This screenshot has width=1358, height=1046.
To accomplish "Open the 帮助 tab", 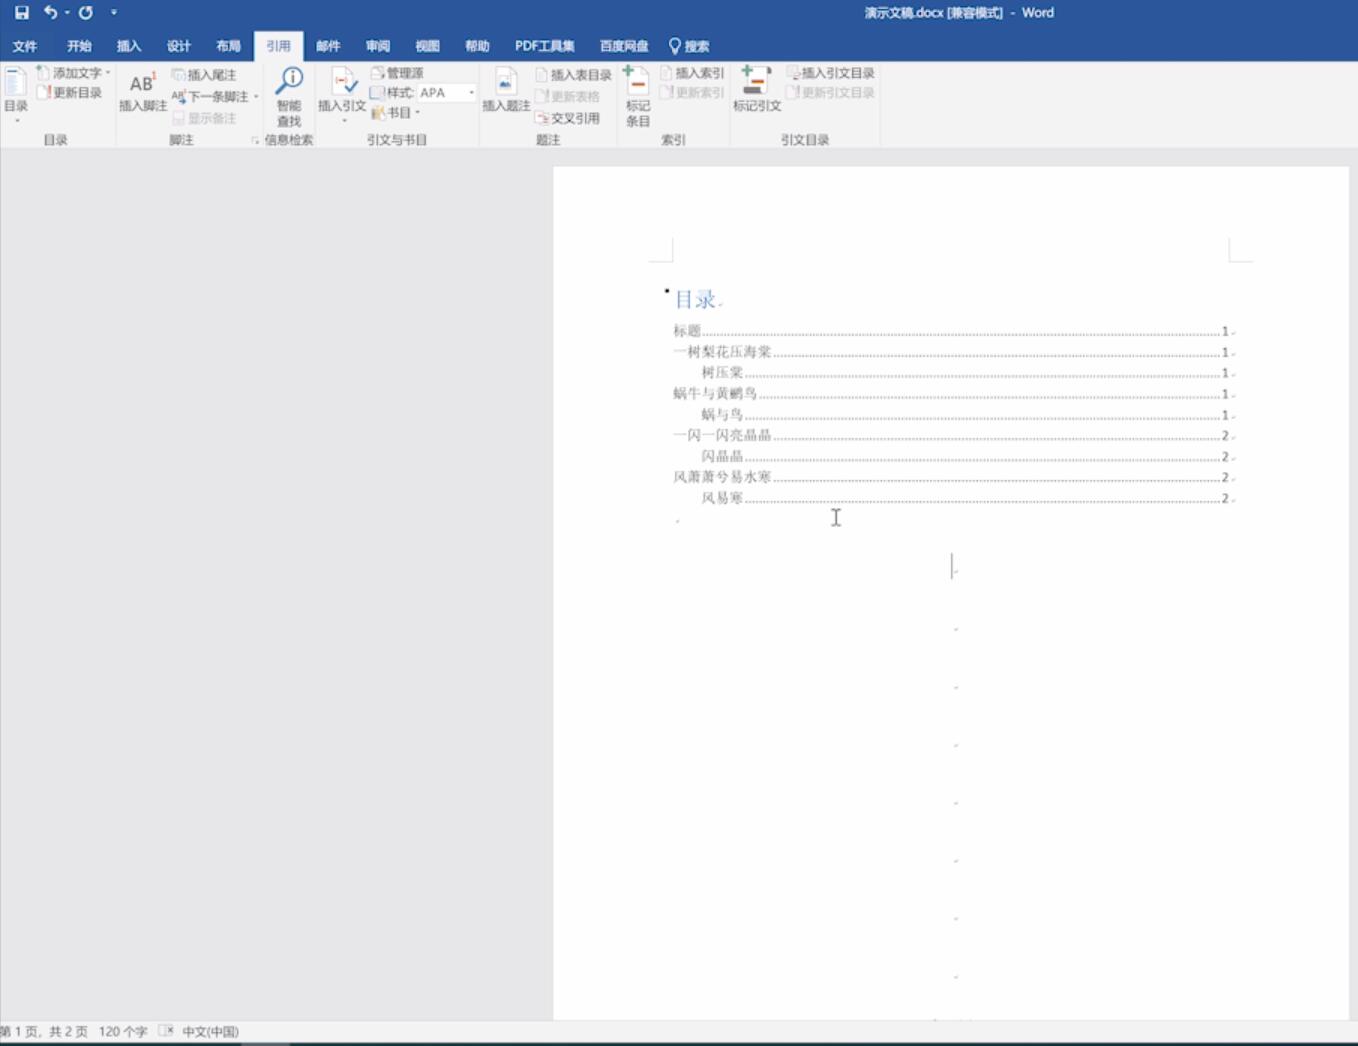I will click(477, 46).
